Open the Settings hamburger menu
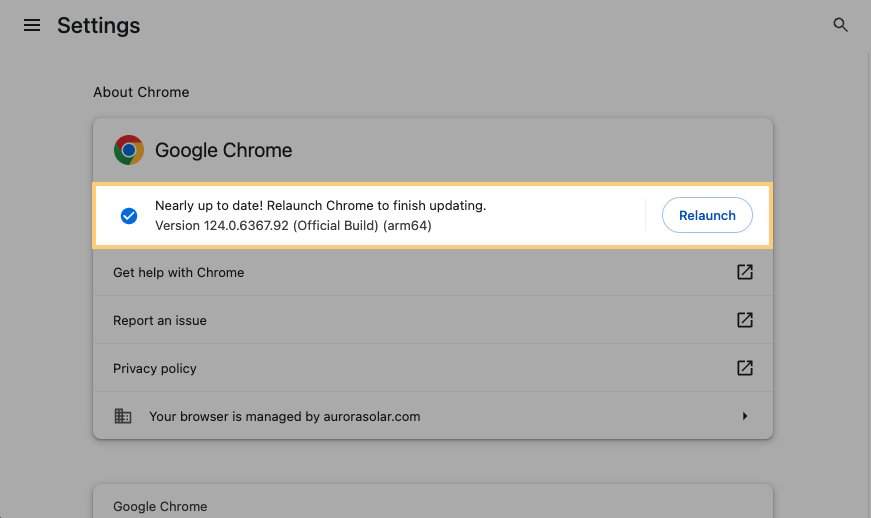871x518 pixels. tap(32, 26)
